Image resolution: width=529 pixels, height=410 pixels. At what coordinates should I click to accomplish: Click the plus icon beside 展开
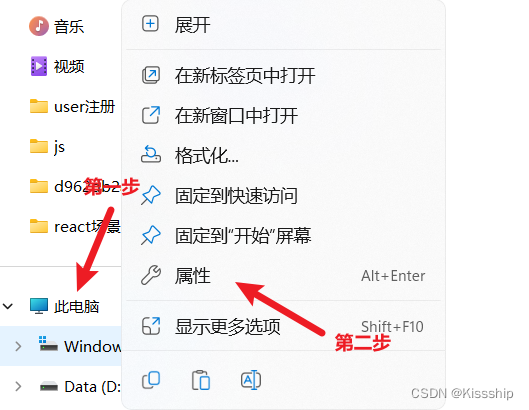(150, 24)
